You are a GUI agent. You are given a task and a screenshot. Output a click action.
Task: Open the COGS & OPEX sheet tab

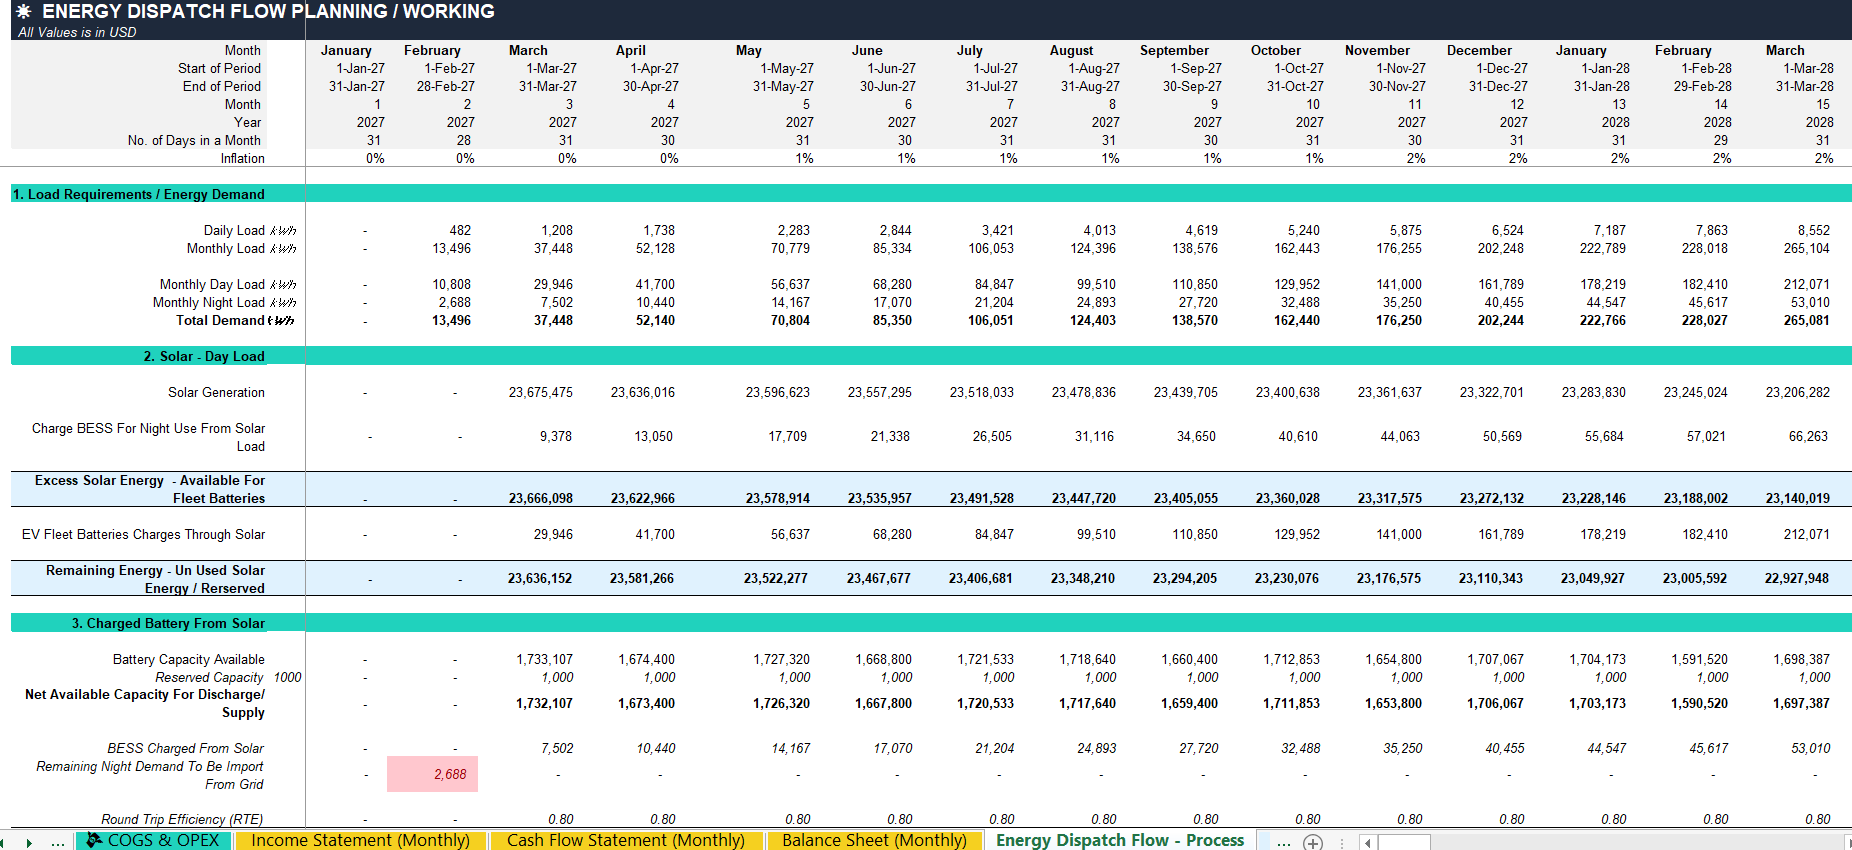click(154, 840)
